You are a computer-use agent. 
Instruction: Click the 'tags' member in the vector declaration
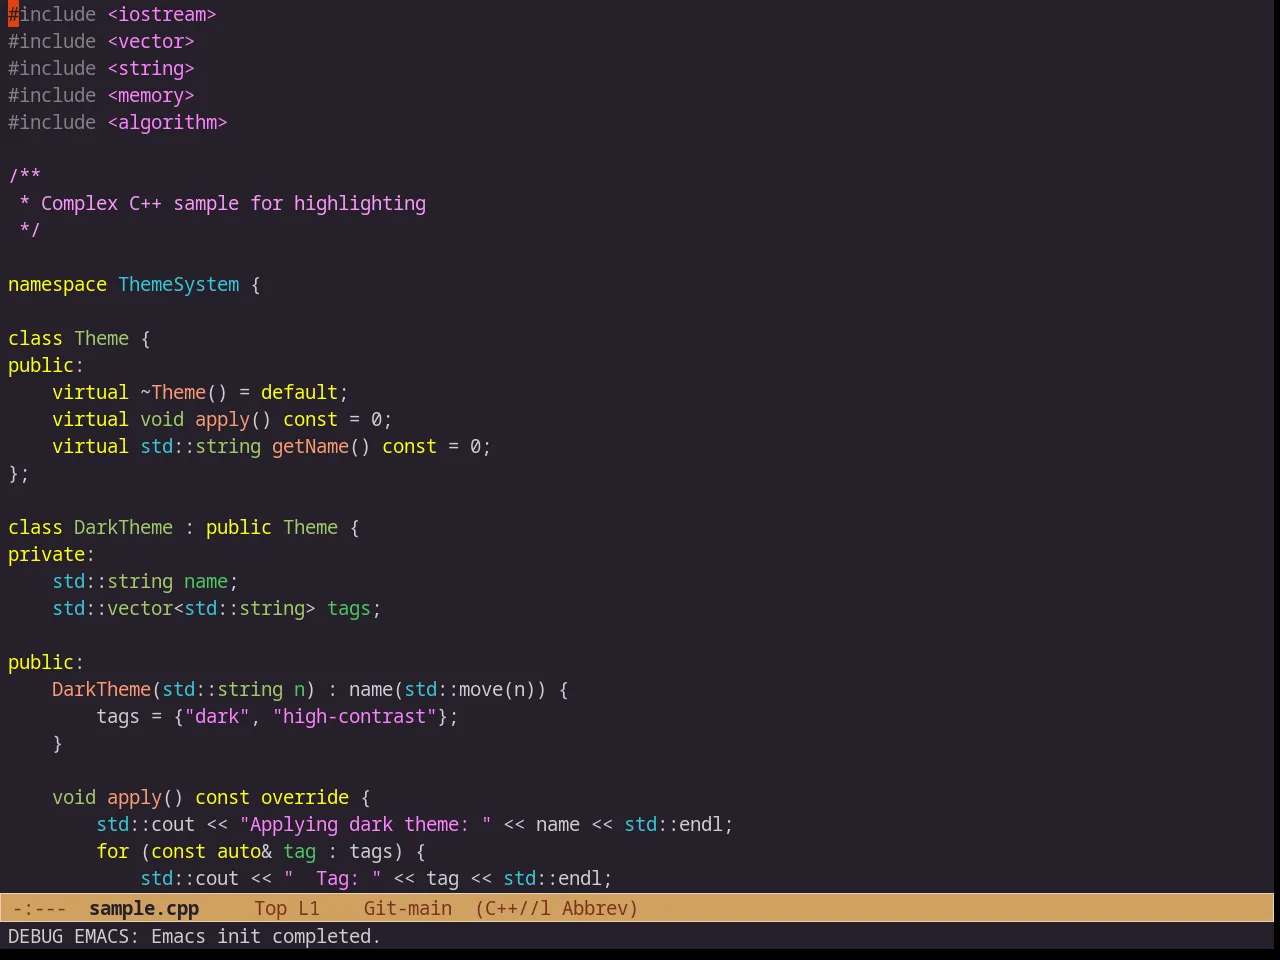coord(349,608)
